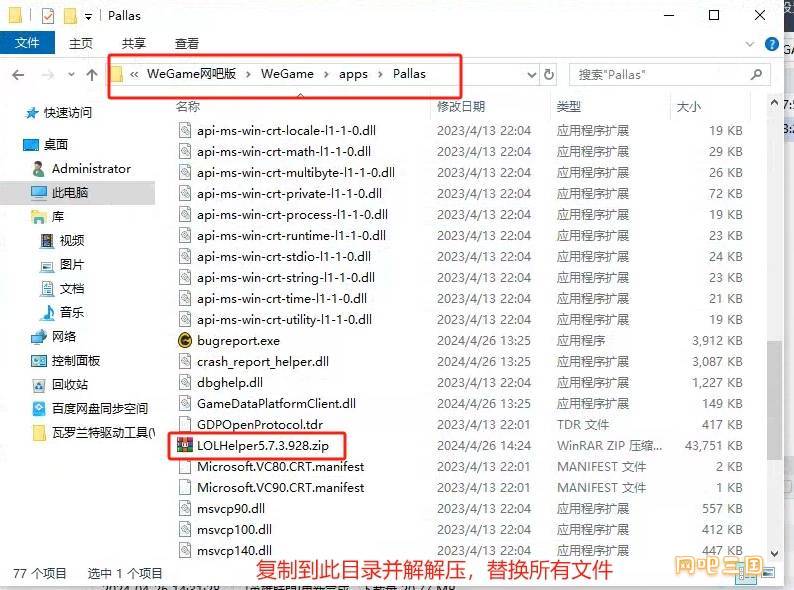The height and width of the screenshot is (590, 794).
Task: Open the quick access toolbar dropdown
Action: pyautogui.click(x=88, y=17)
